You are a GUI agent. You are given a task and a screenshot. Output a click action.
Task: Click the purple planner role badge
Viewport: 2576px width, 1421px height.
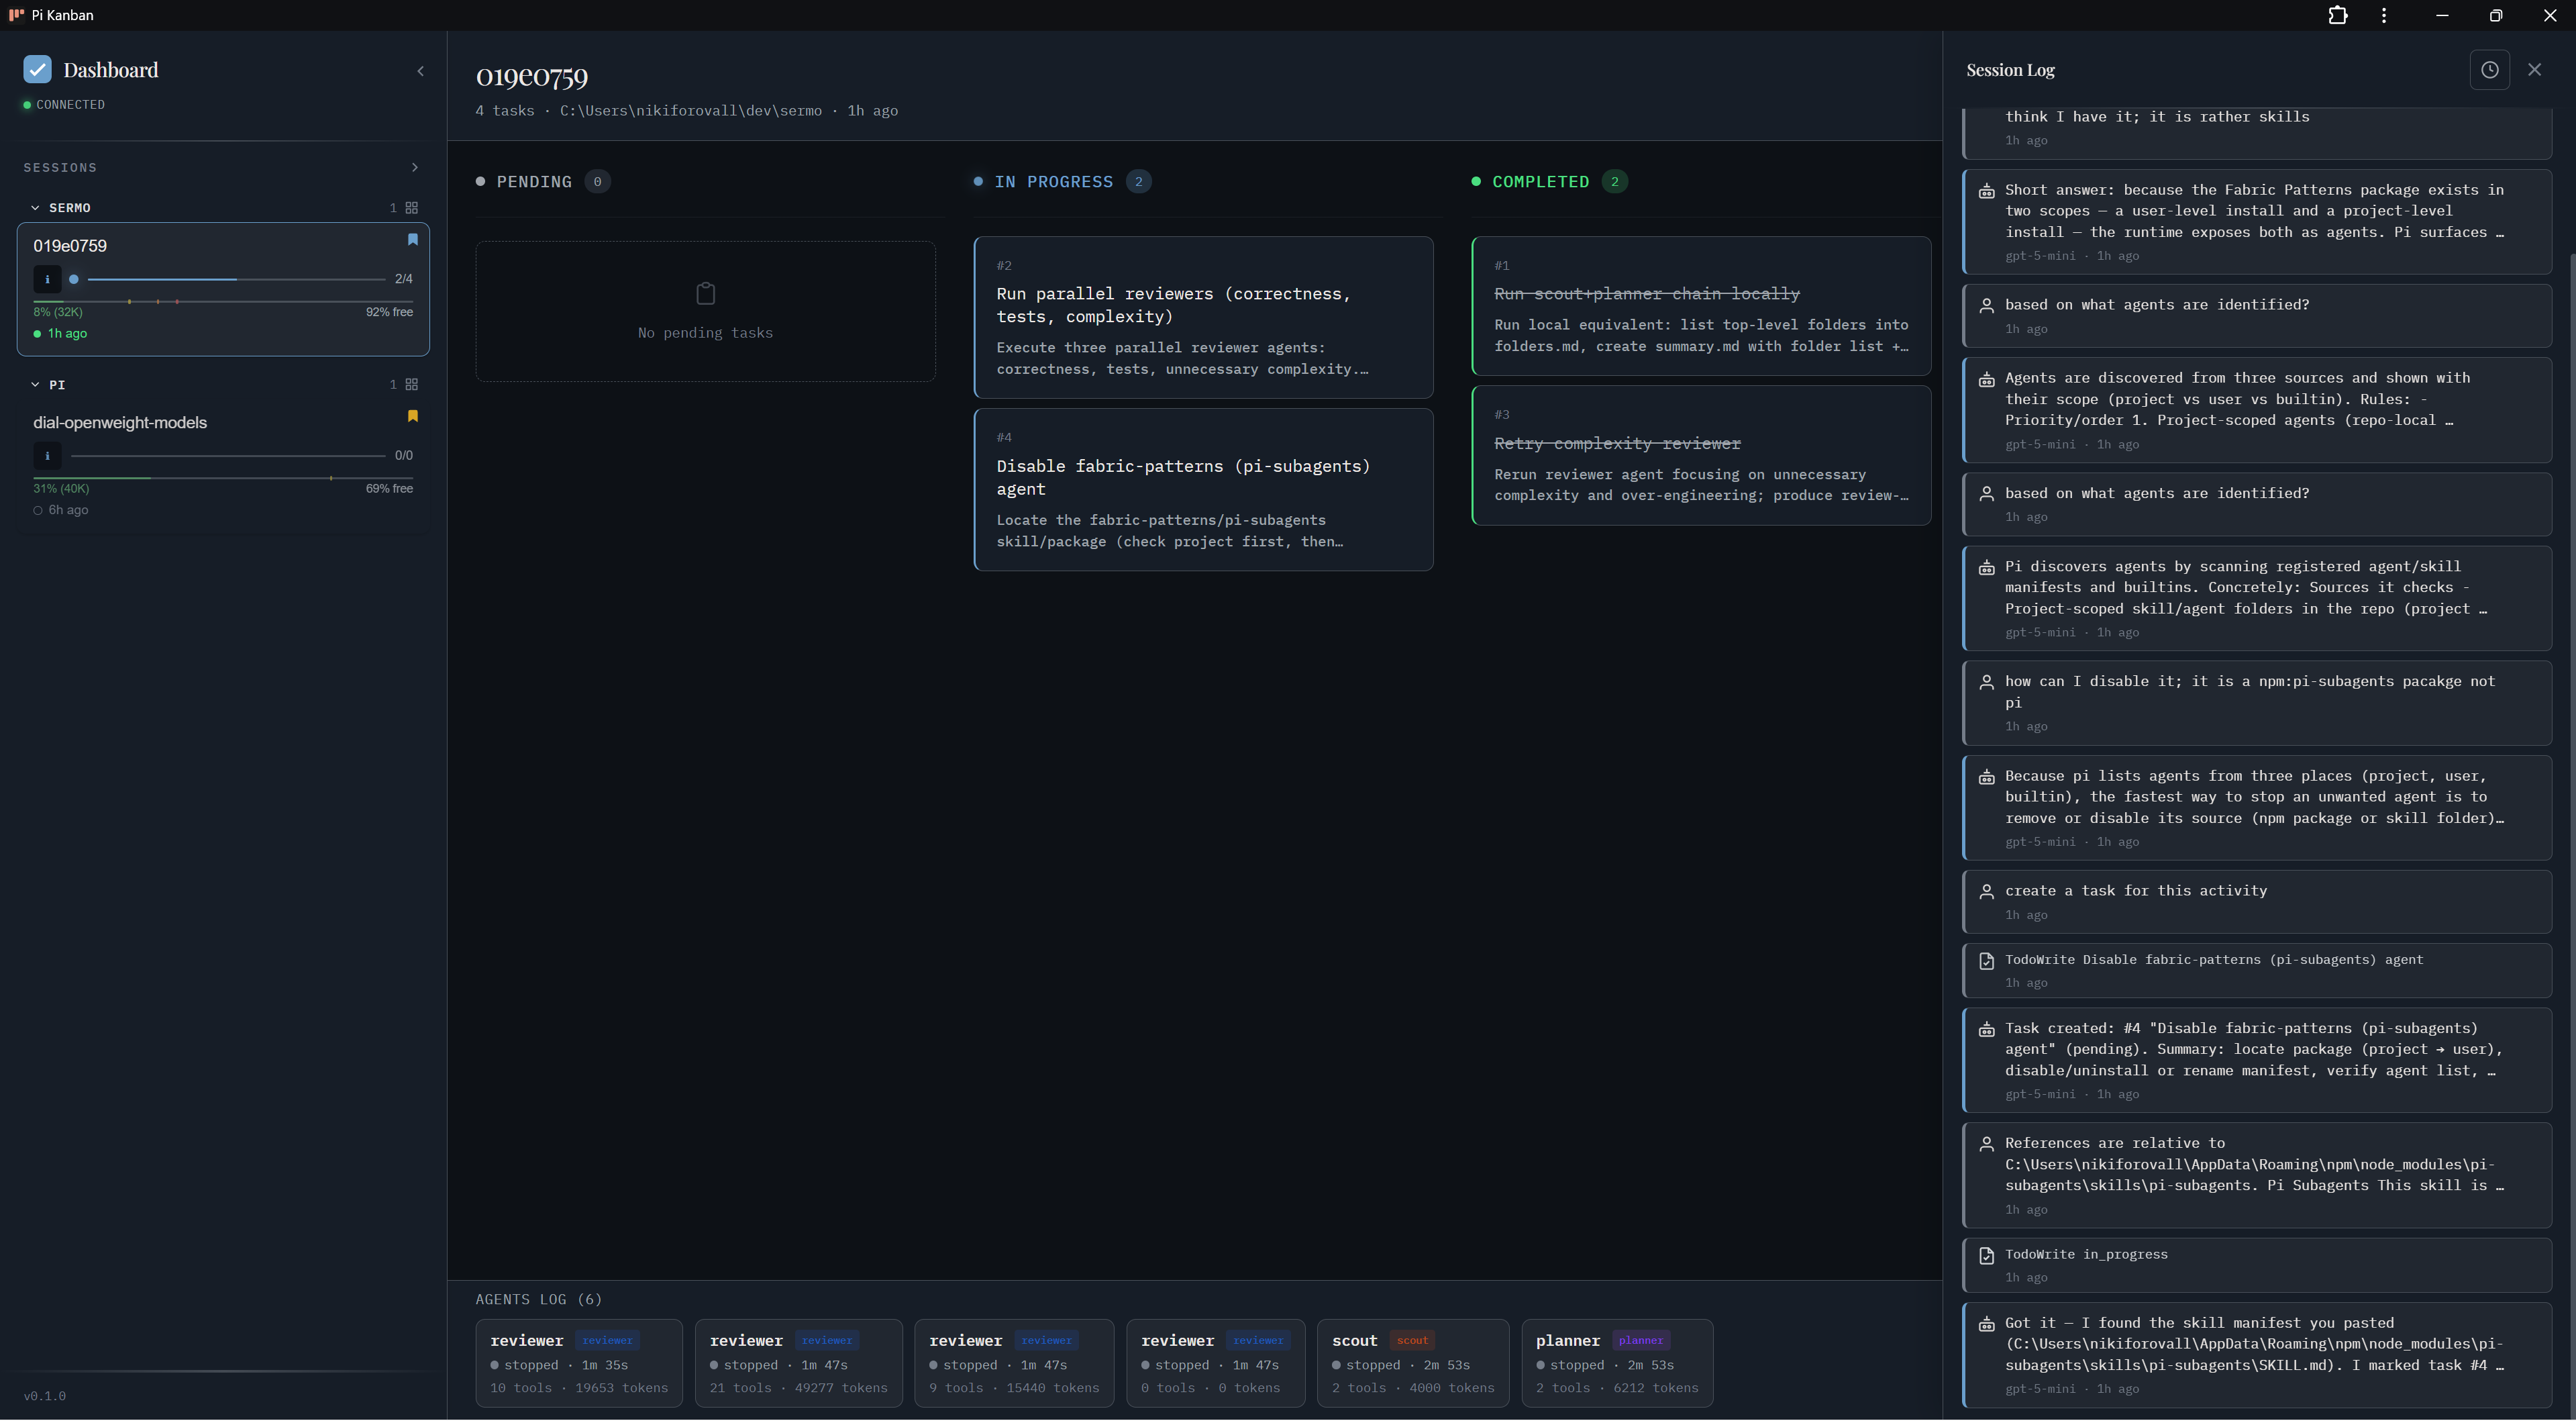(1640, 1341)
